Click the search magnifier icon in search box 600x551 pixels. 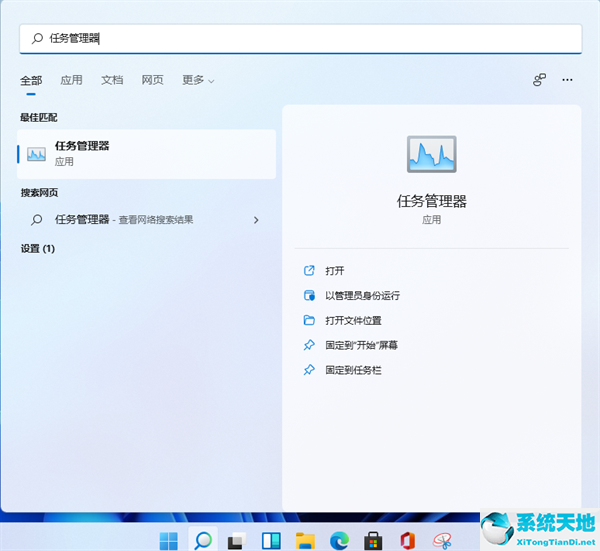37,38
